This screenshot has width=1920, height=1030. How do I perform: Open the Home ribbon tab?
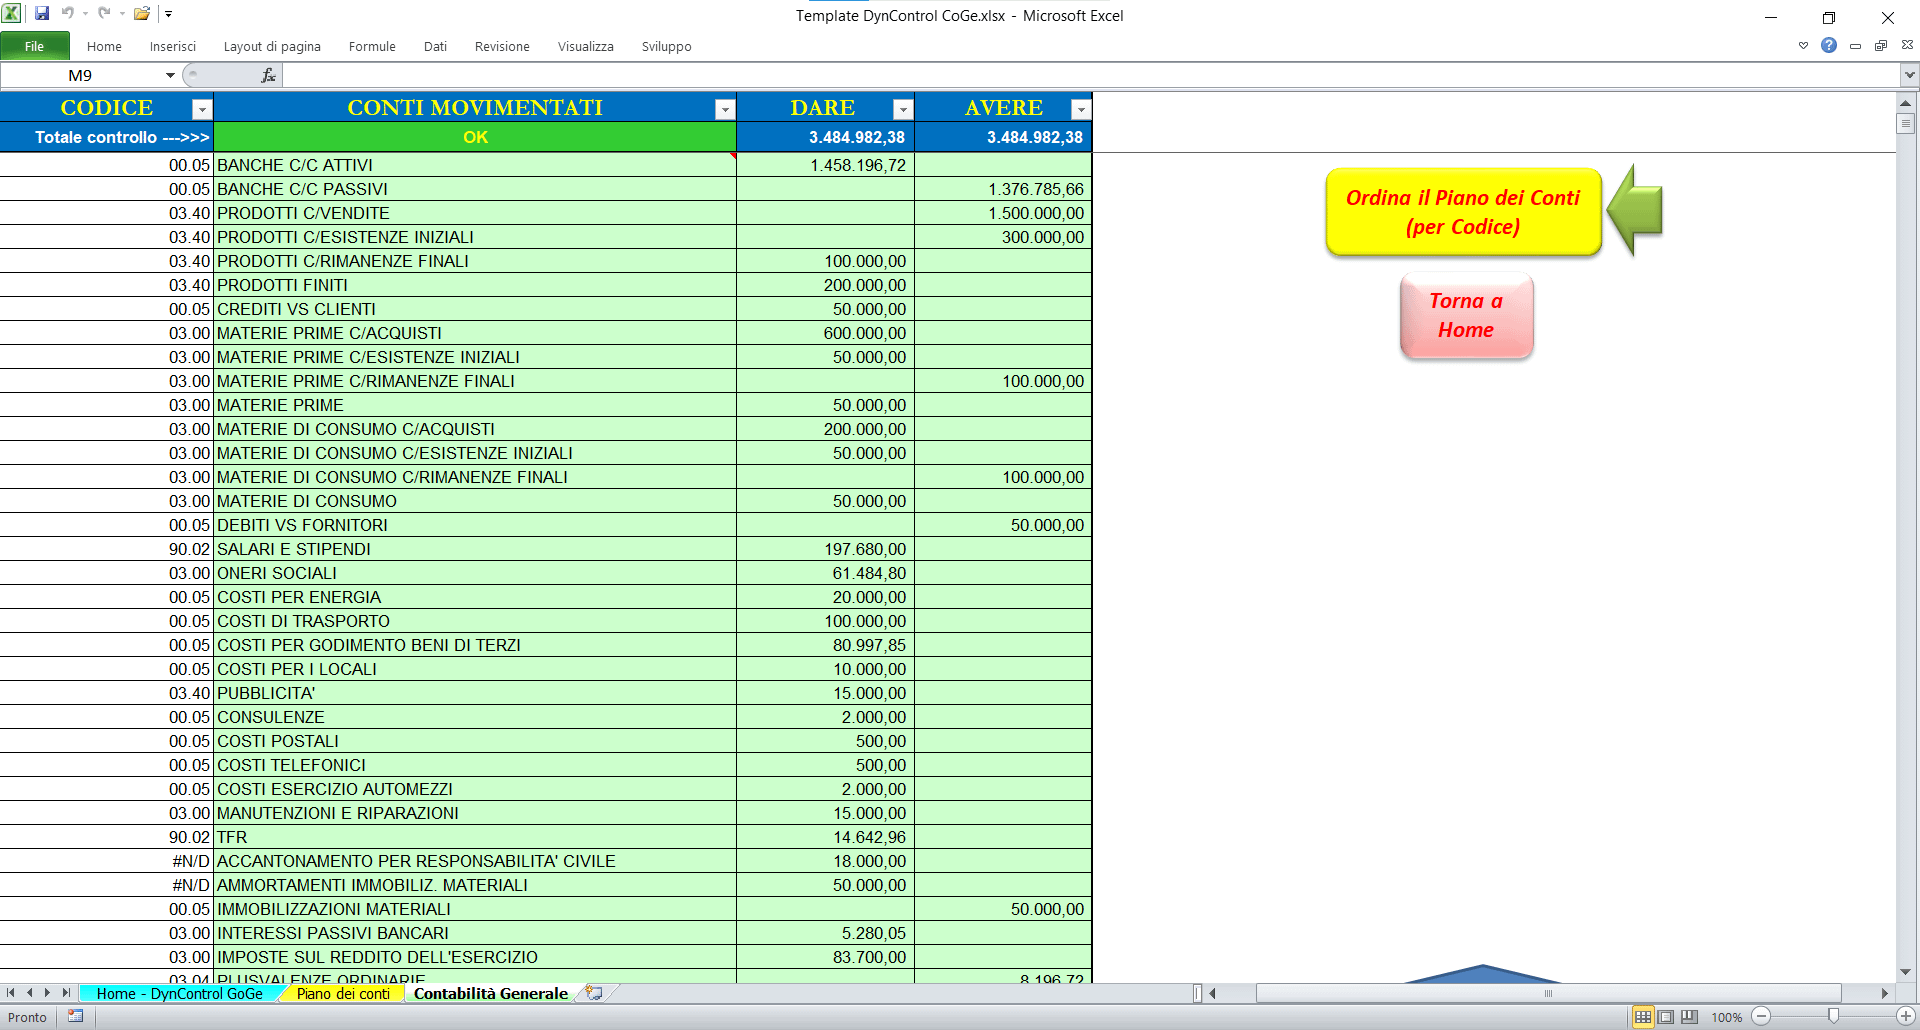click(104, 46)
